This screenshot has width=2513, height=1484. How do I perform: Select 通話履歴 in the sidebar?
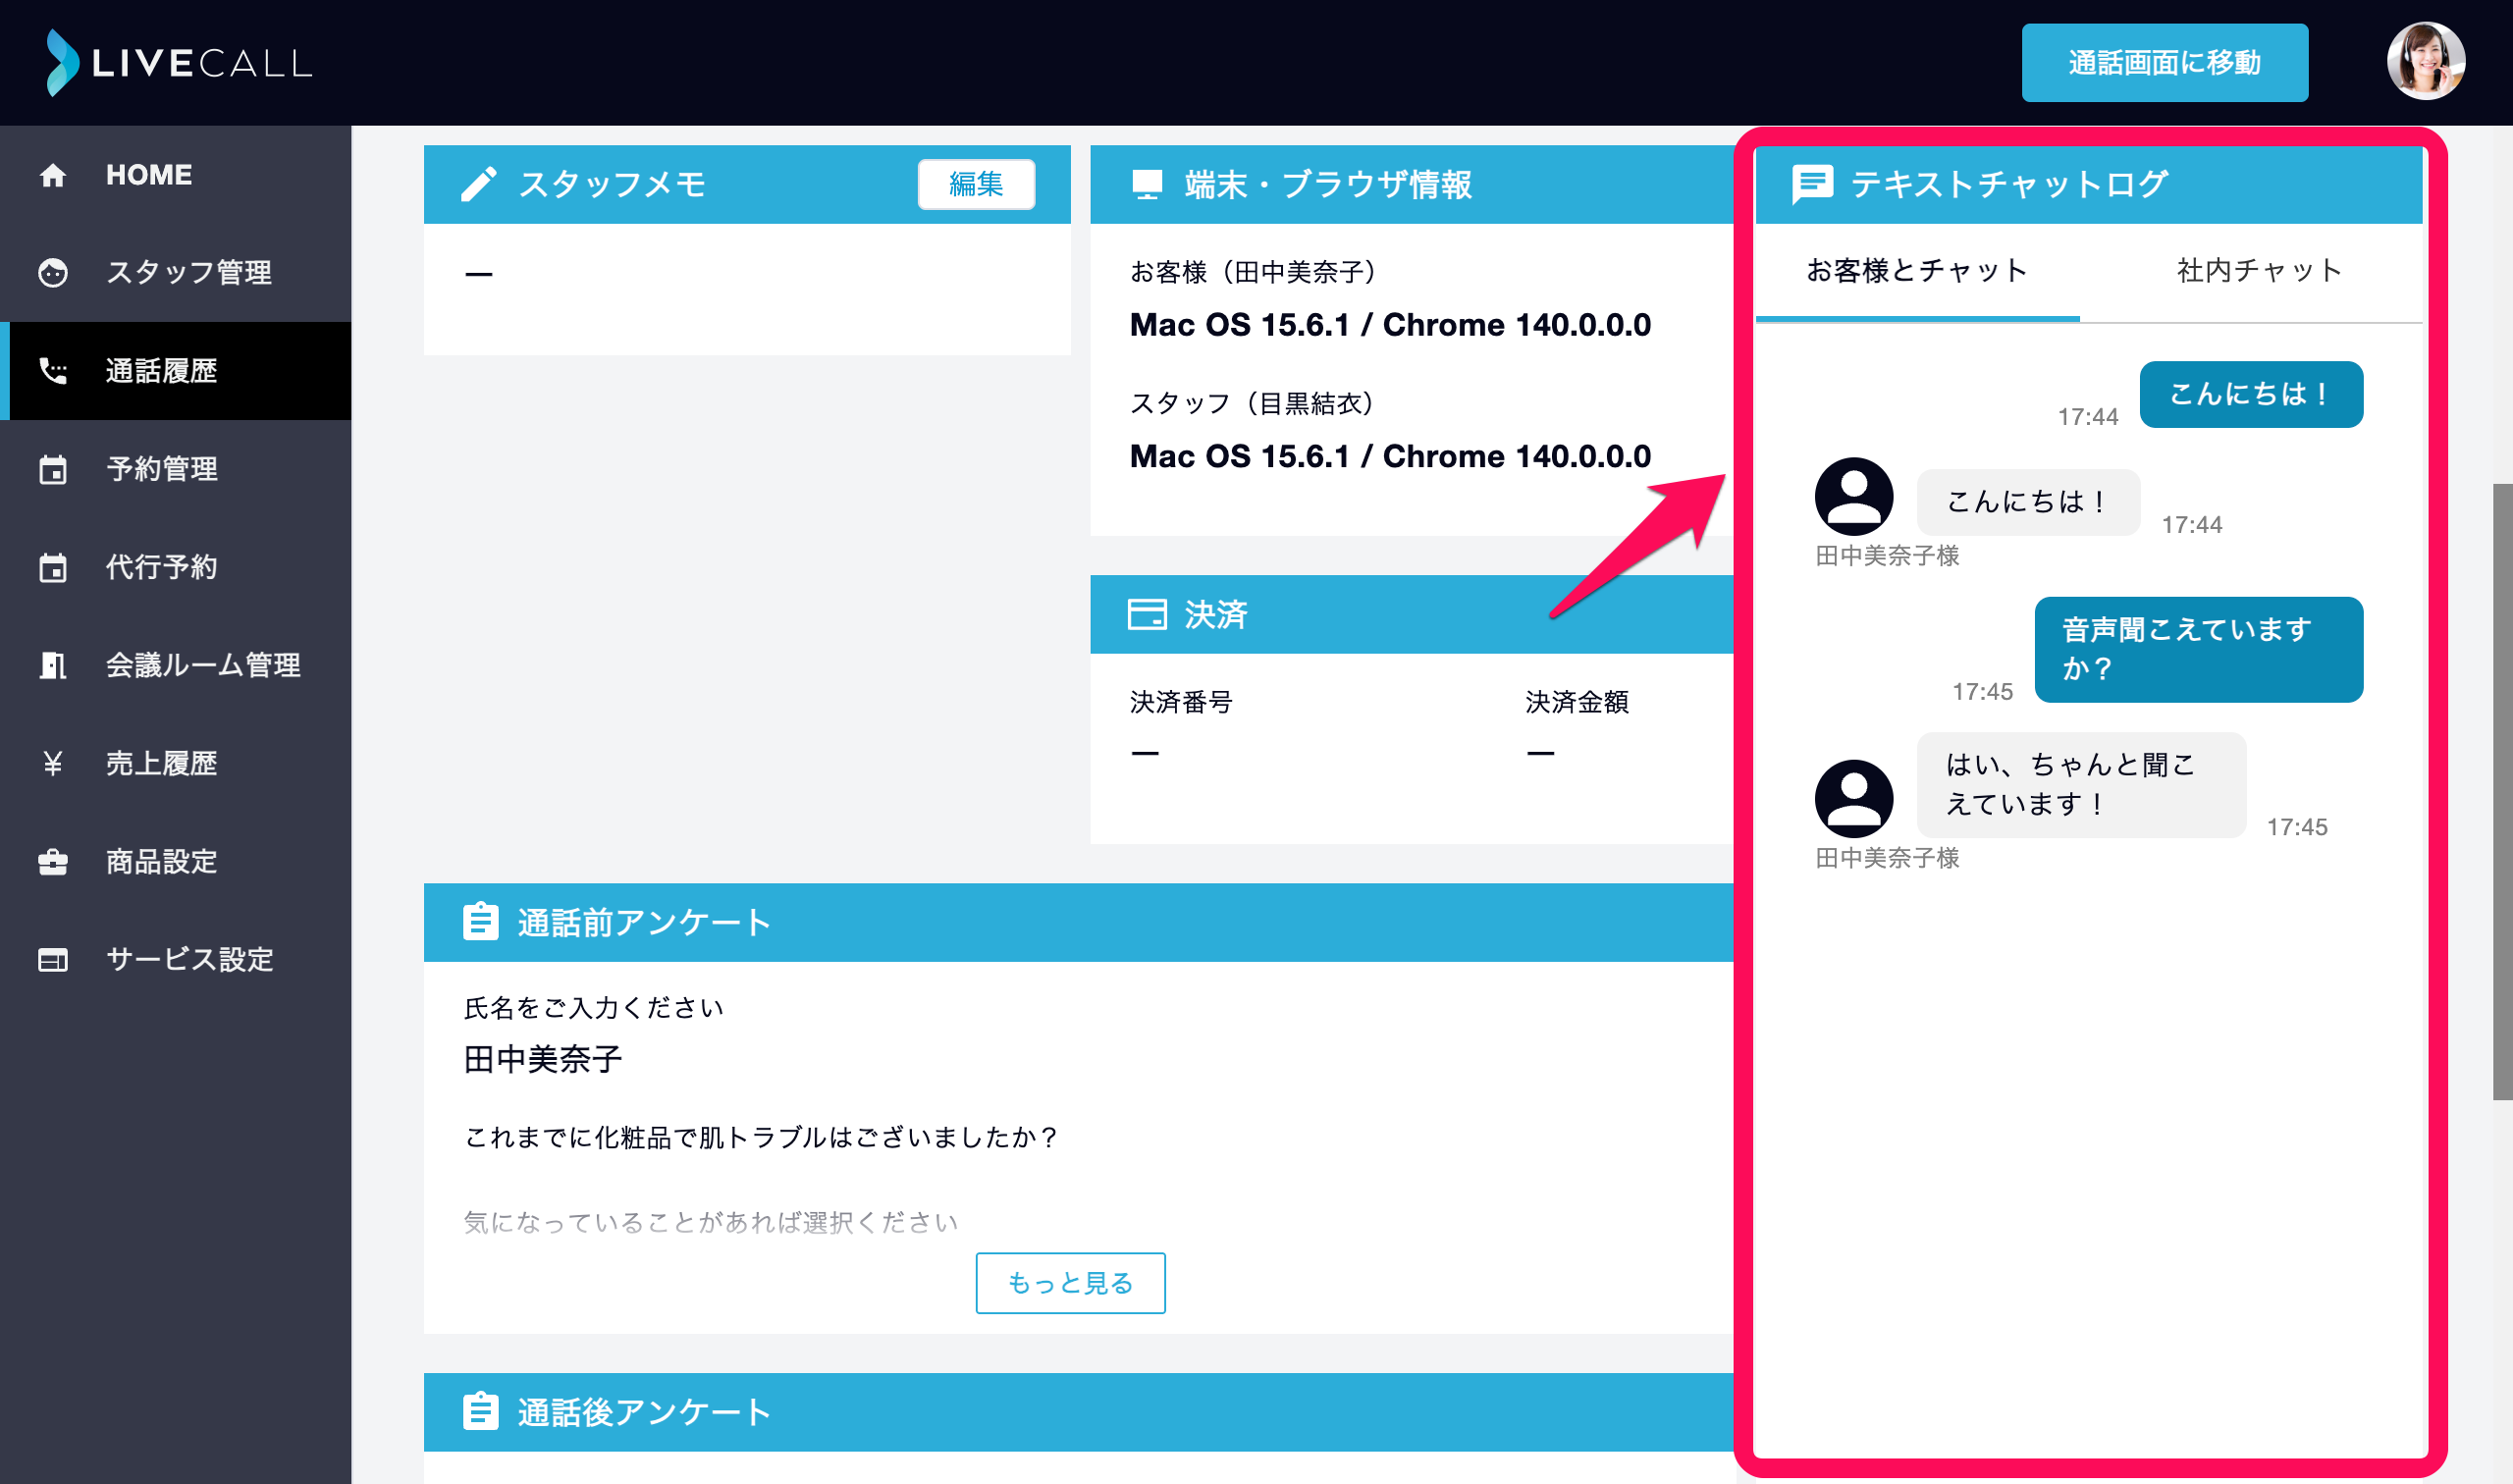point(176,371)
